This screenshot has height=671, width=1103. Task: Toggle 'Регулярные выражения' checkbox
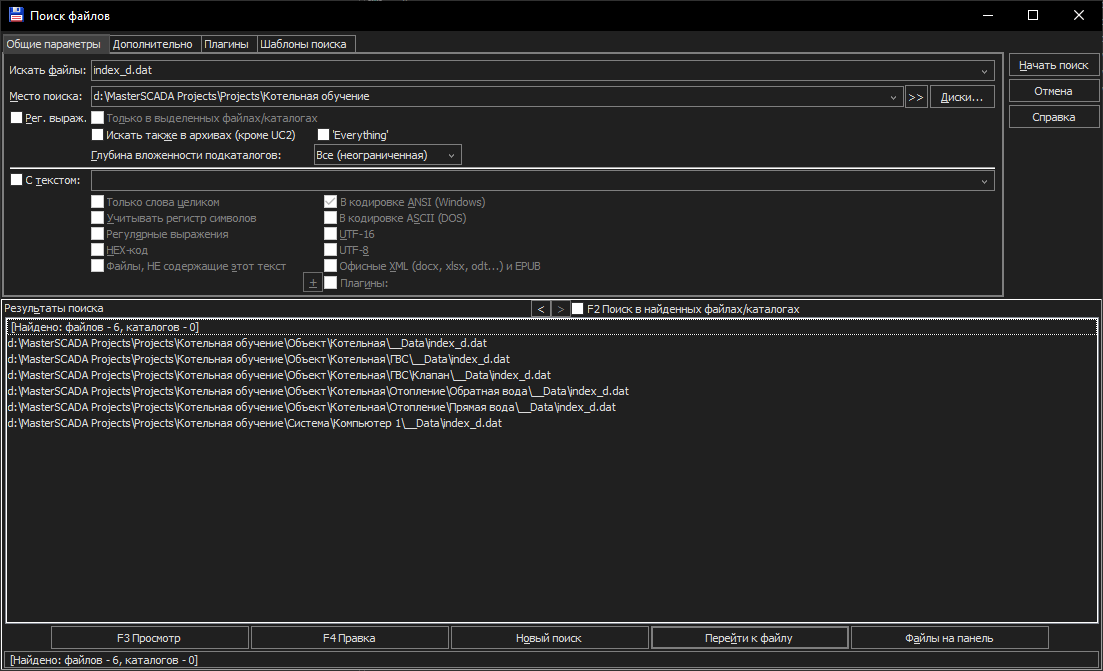click(x=97, y=234)
